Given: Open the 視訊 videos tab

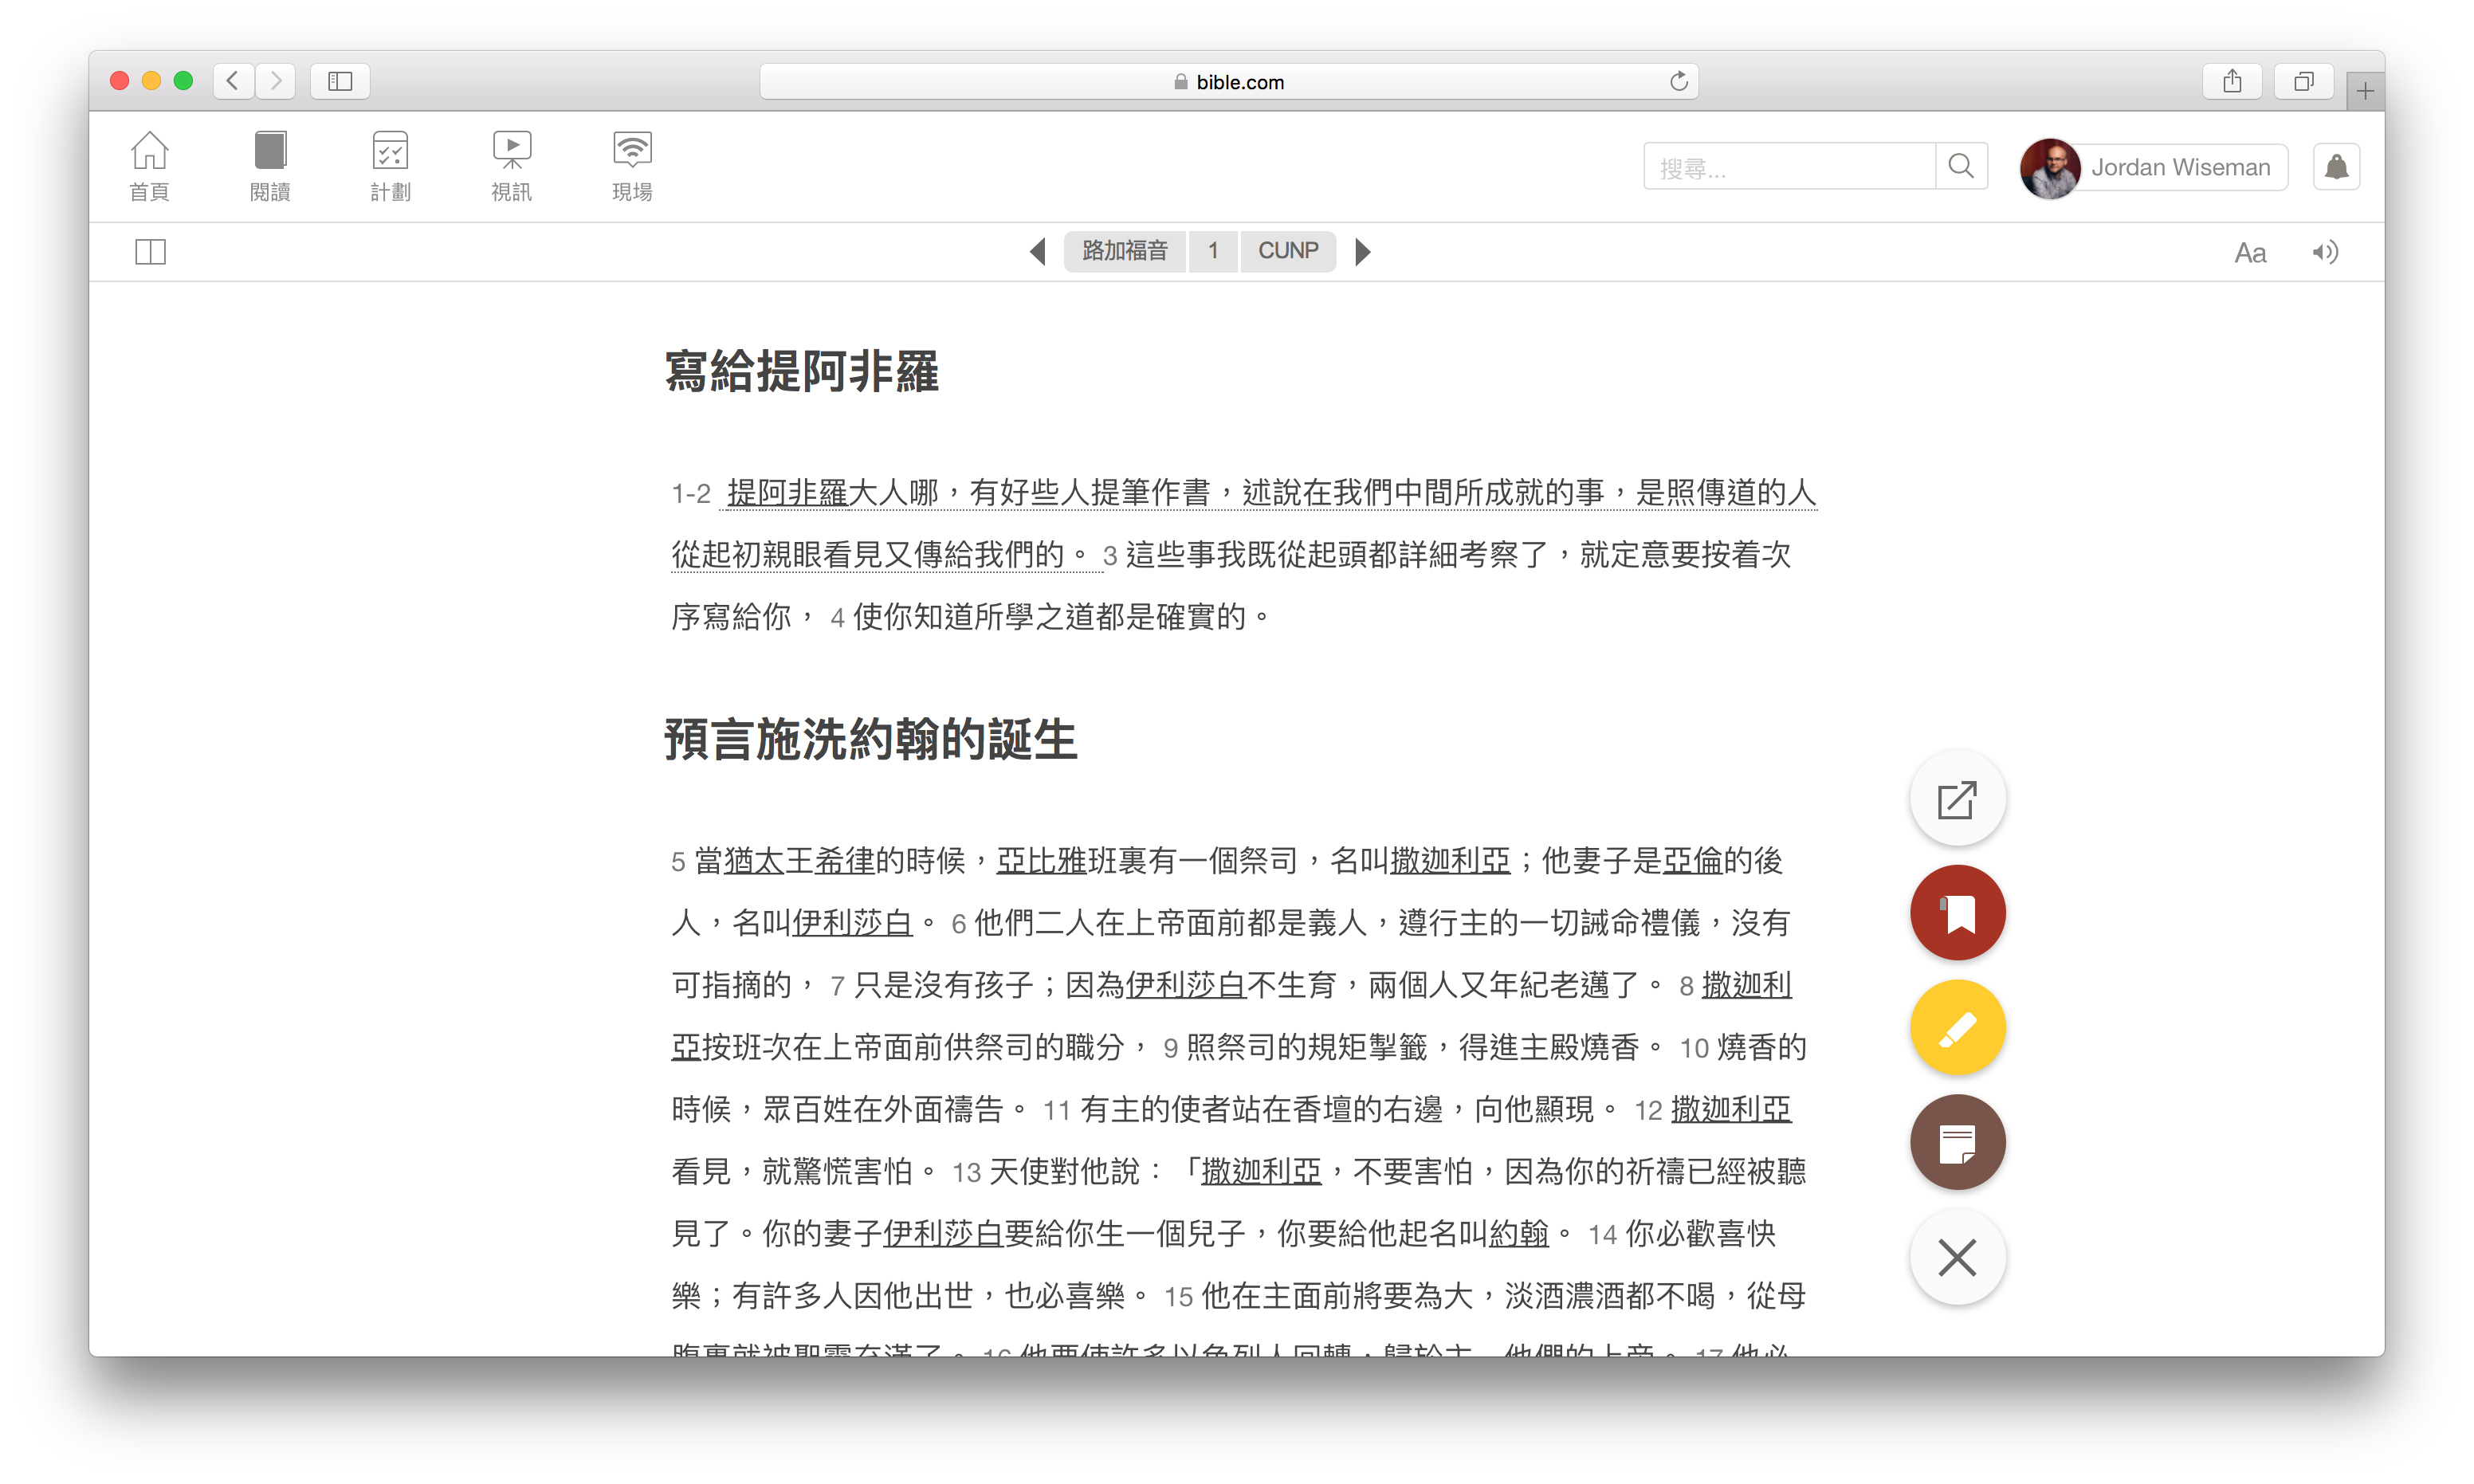Looking at the screenshot, I should pyautogui.click(x=511, y=167).
